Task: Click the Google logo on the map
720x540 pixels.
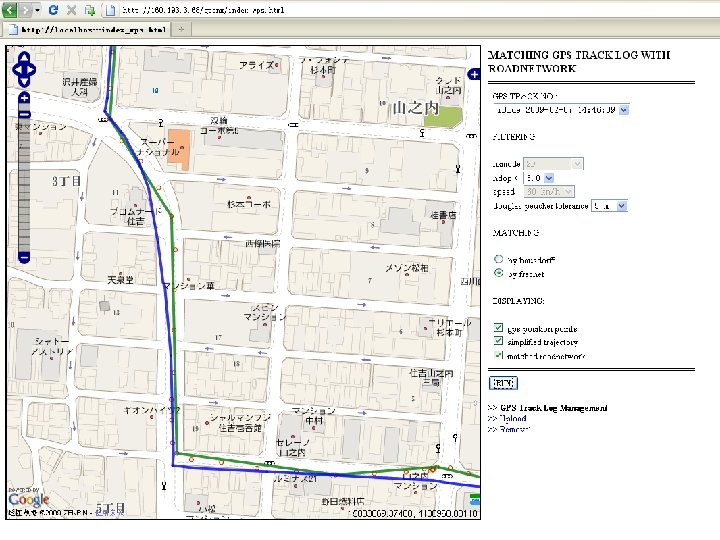Action: [28, 499]
